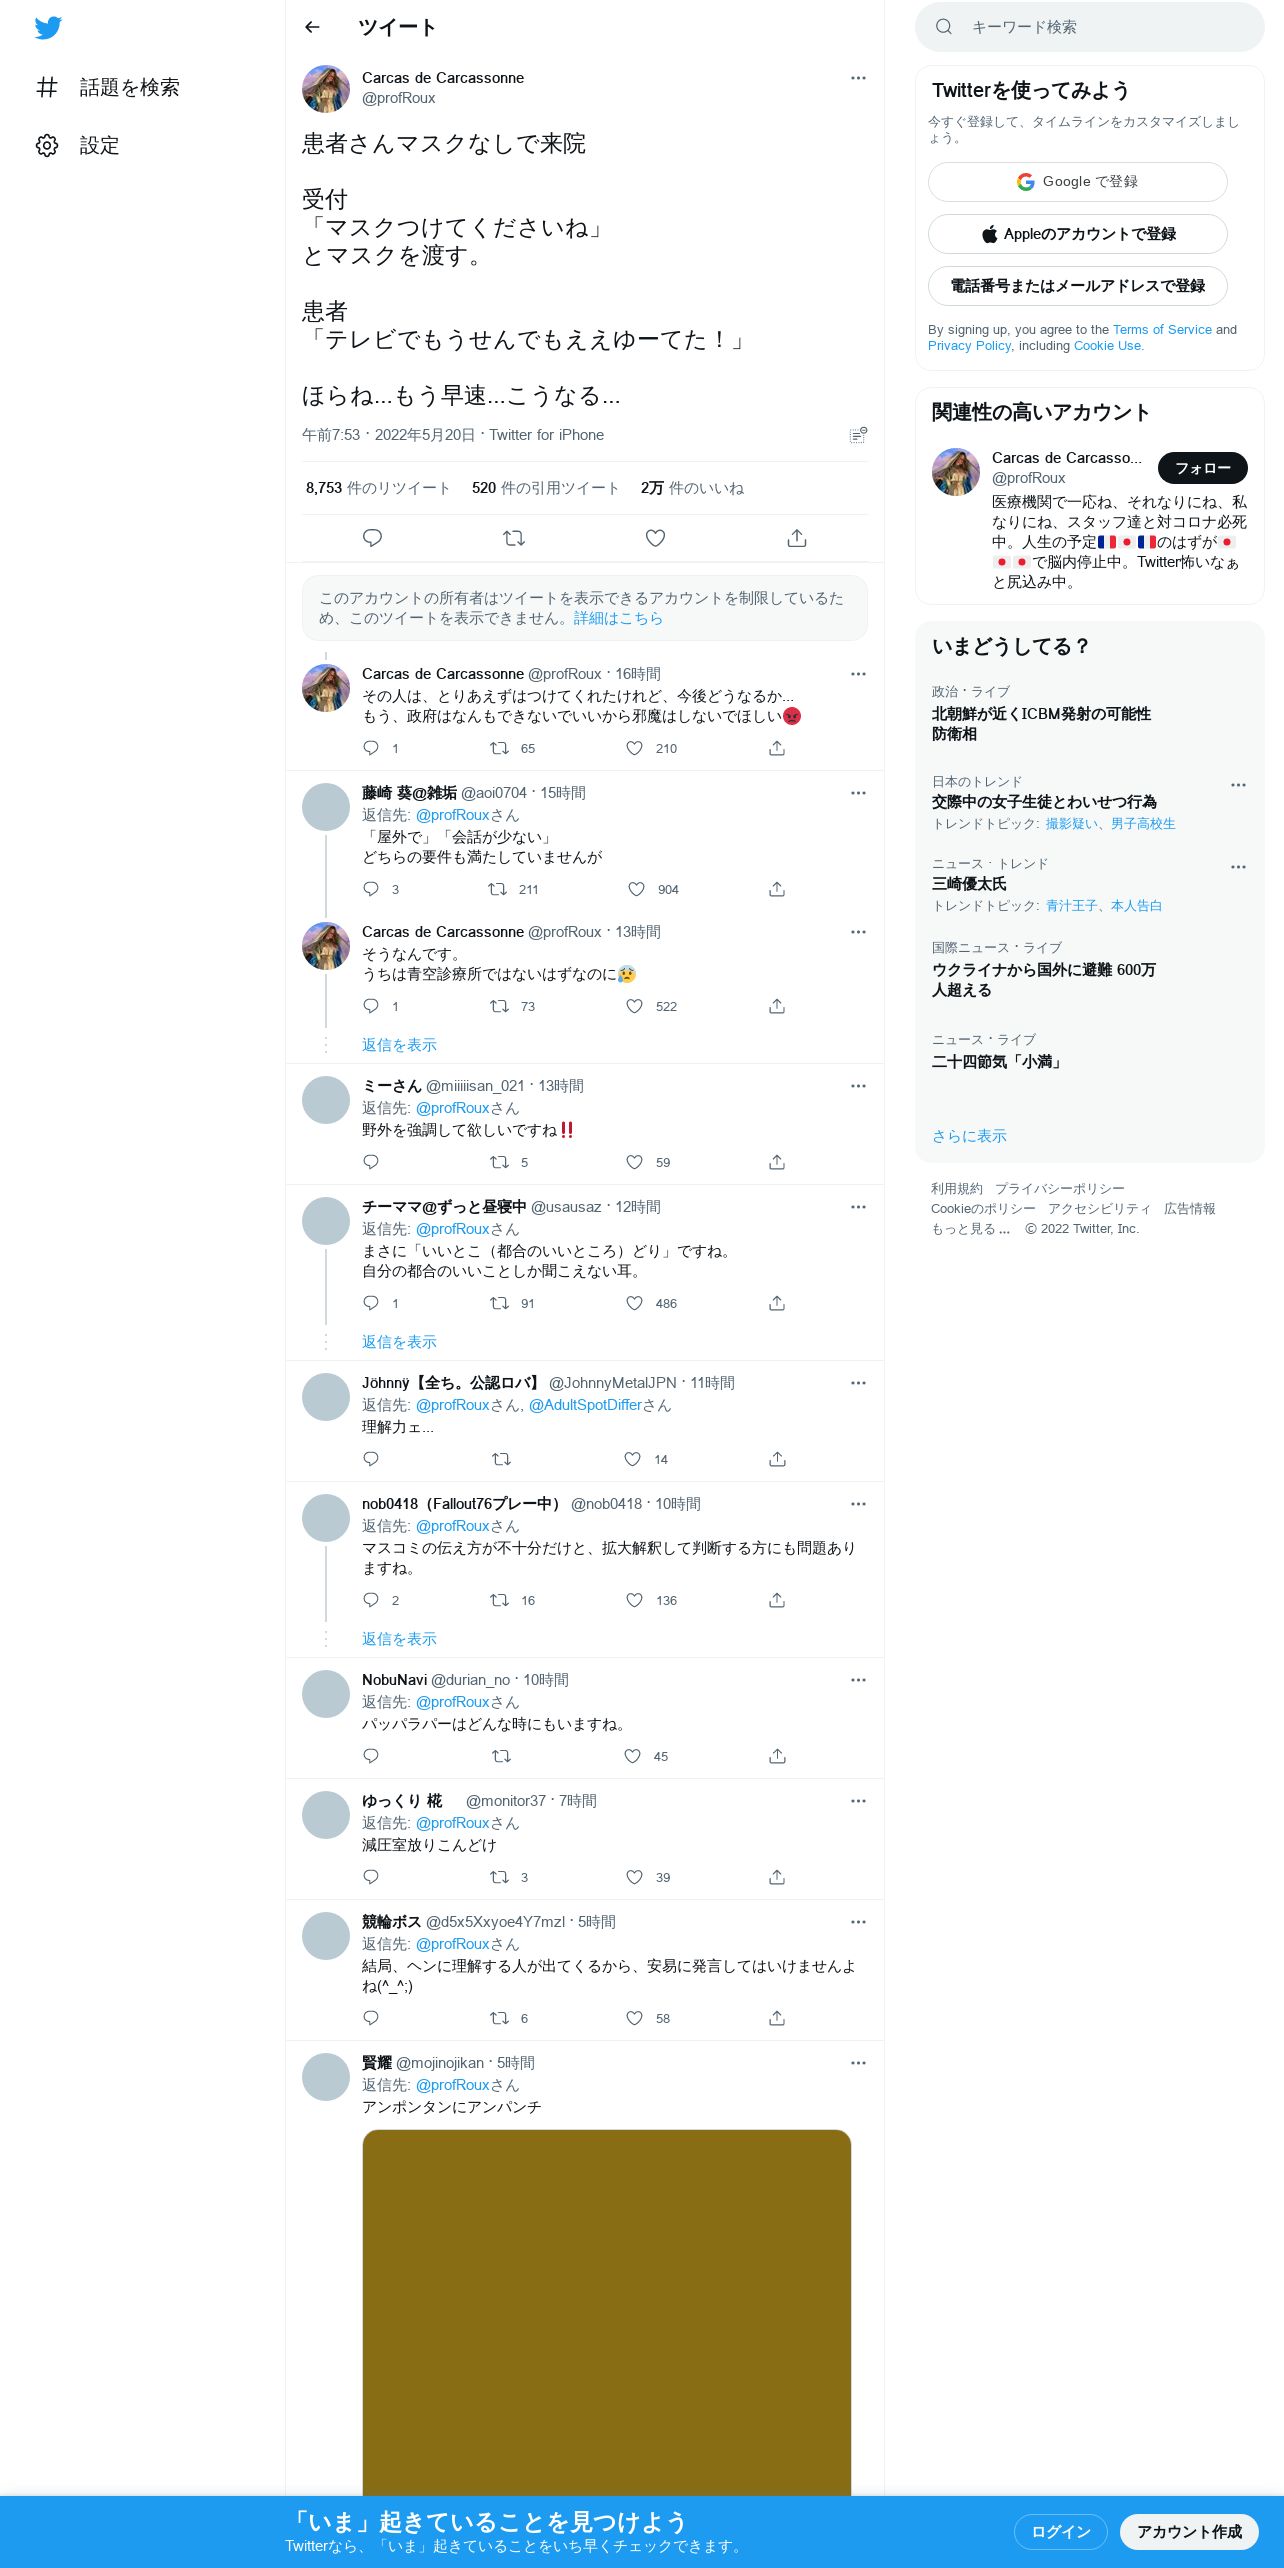Open more options on ミーさん's reply
The width and height of the screenshot is (1284, 2568).
click(858, 1086)
